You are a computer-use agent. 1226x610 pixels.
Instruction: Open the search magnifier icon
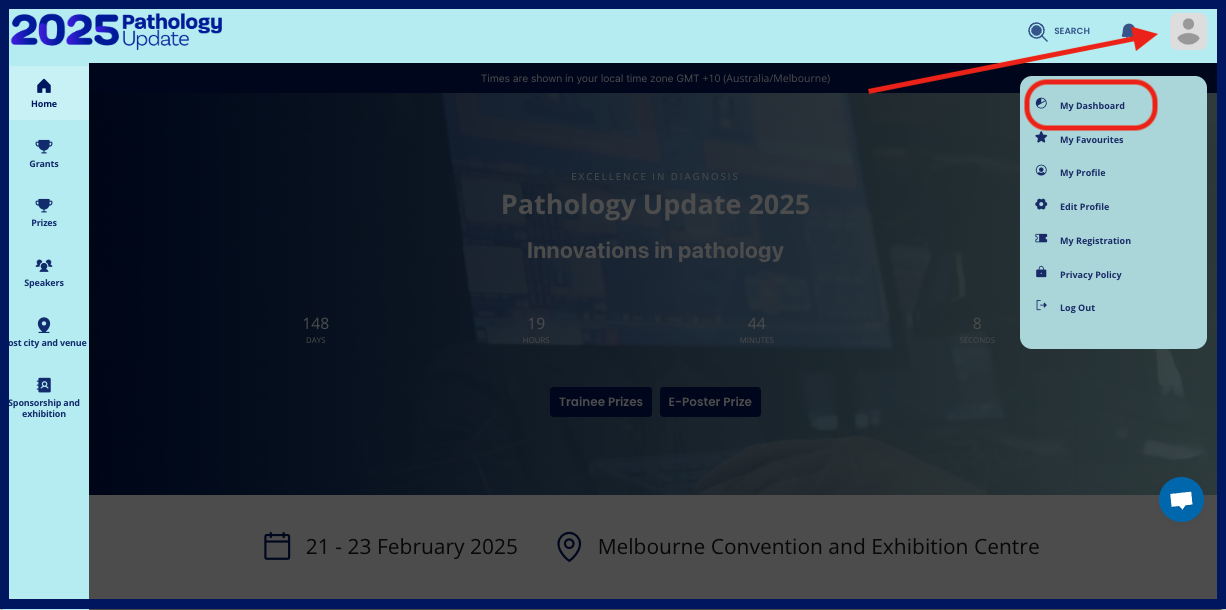(1038, 31)
